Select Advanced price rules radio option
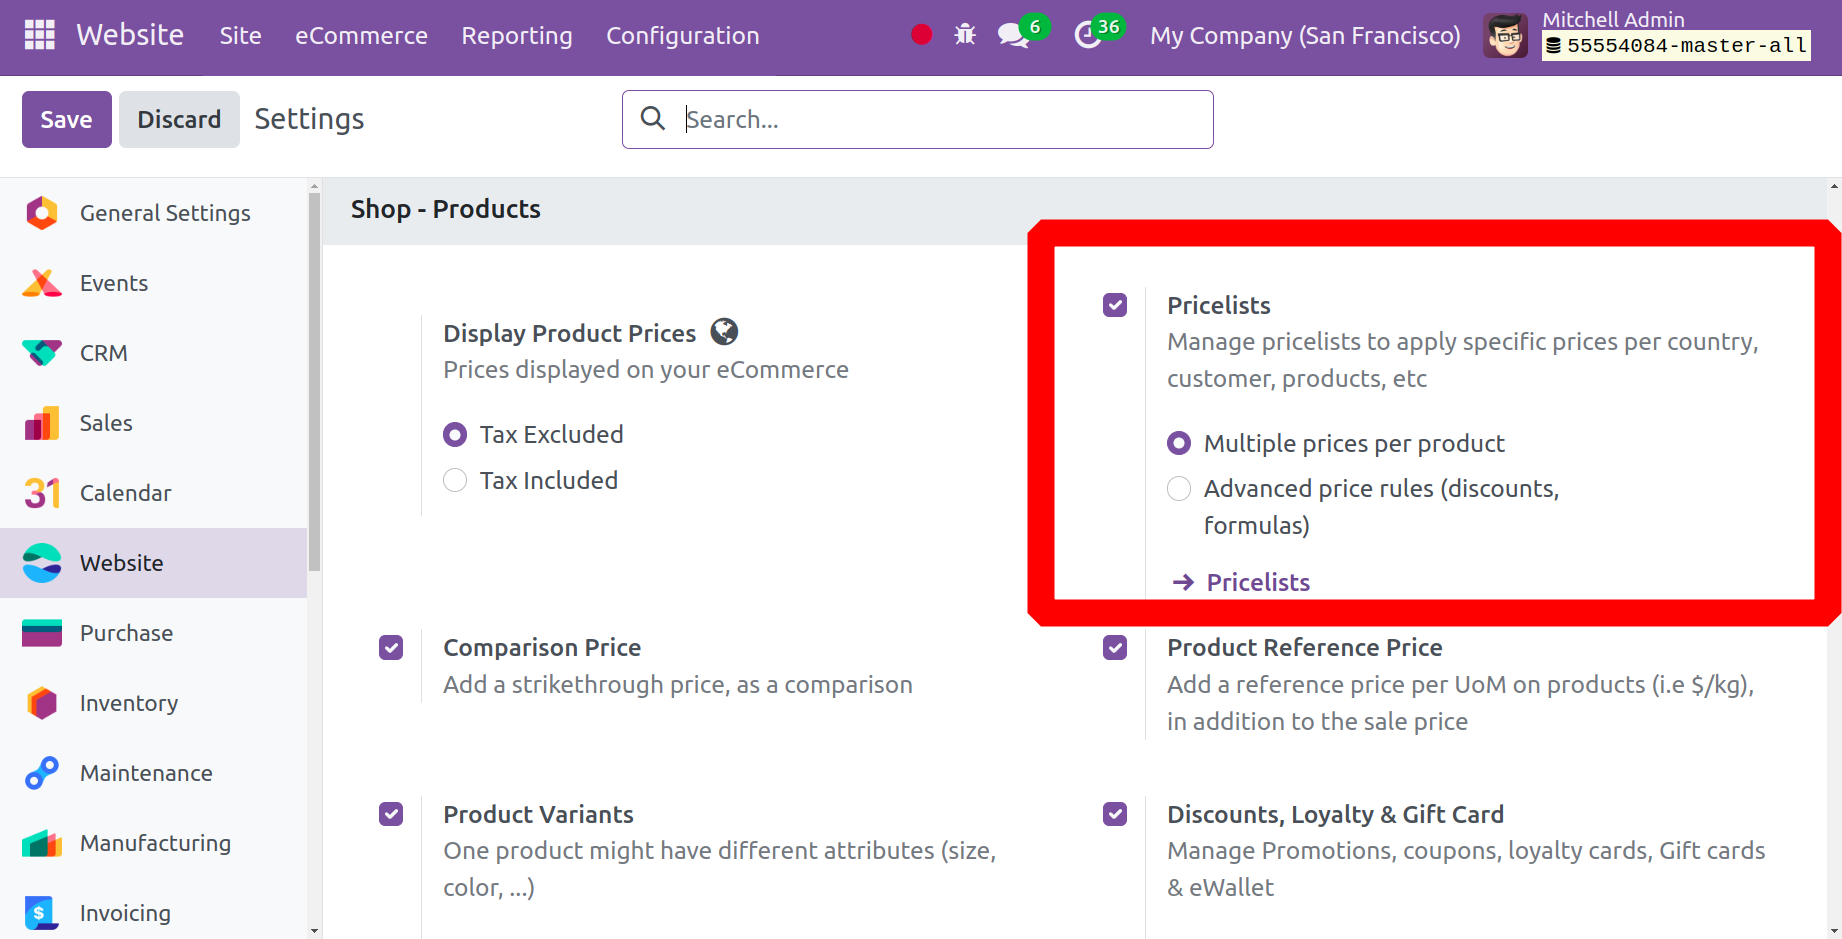 pos(1179,489)
